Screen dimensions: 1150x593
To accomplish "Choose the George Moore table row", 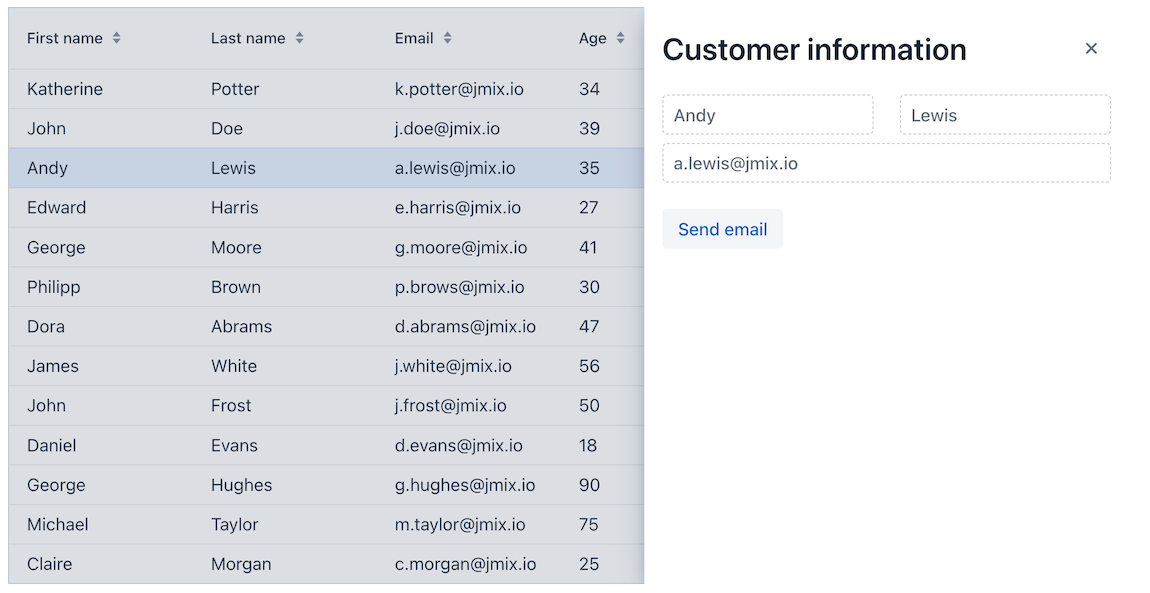I will coord(300,248).
